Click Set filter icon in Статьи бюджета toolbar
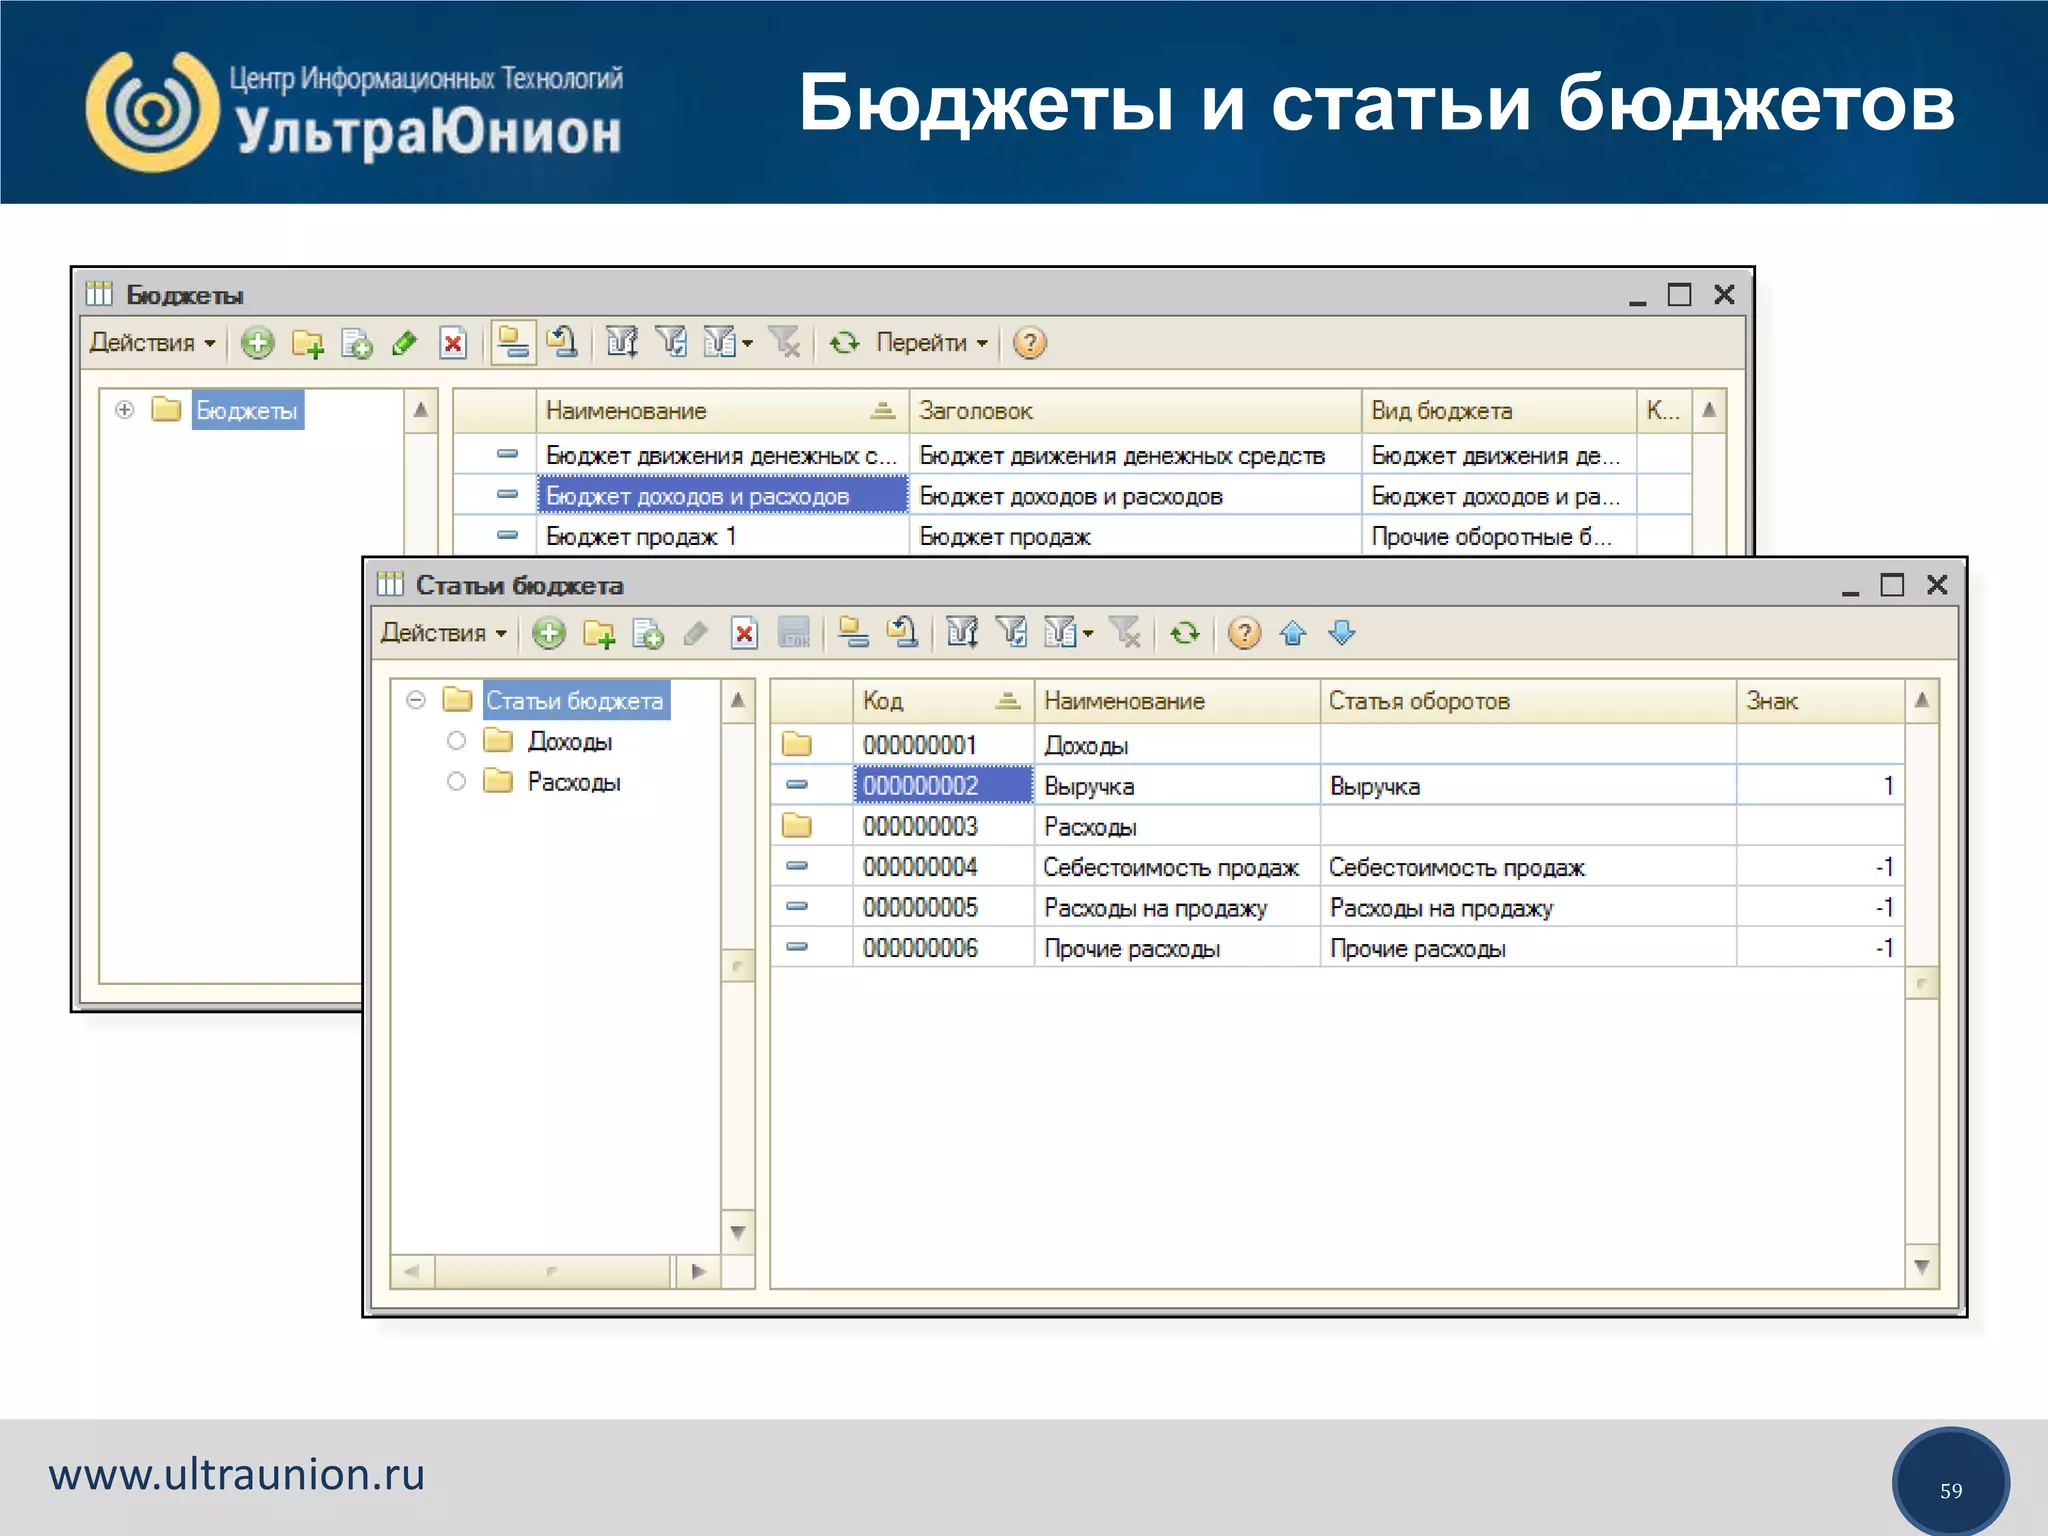Image resolution: width=2048 pixels, height=1536 pixels. pos(962,633)
